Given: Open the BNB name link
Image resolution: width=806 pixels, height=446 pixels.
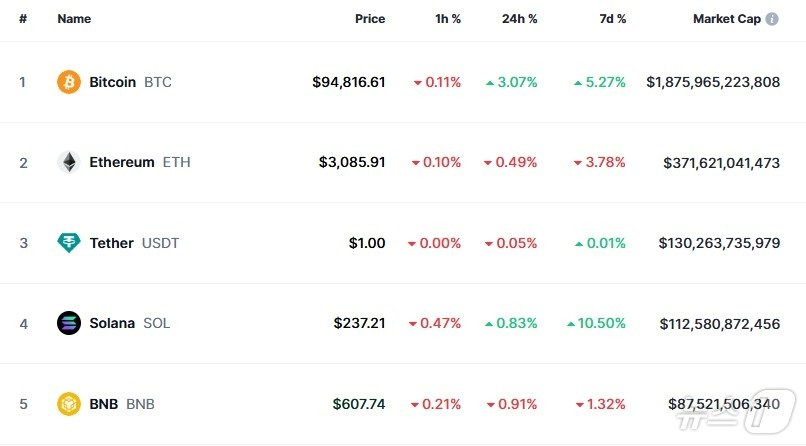Looking at the screenshot, I should [x=103, y=404].
